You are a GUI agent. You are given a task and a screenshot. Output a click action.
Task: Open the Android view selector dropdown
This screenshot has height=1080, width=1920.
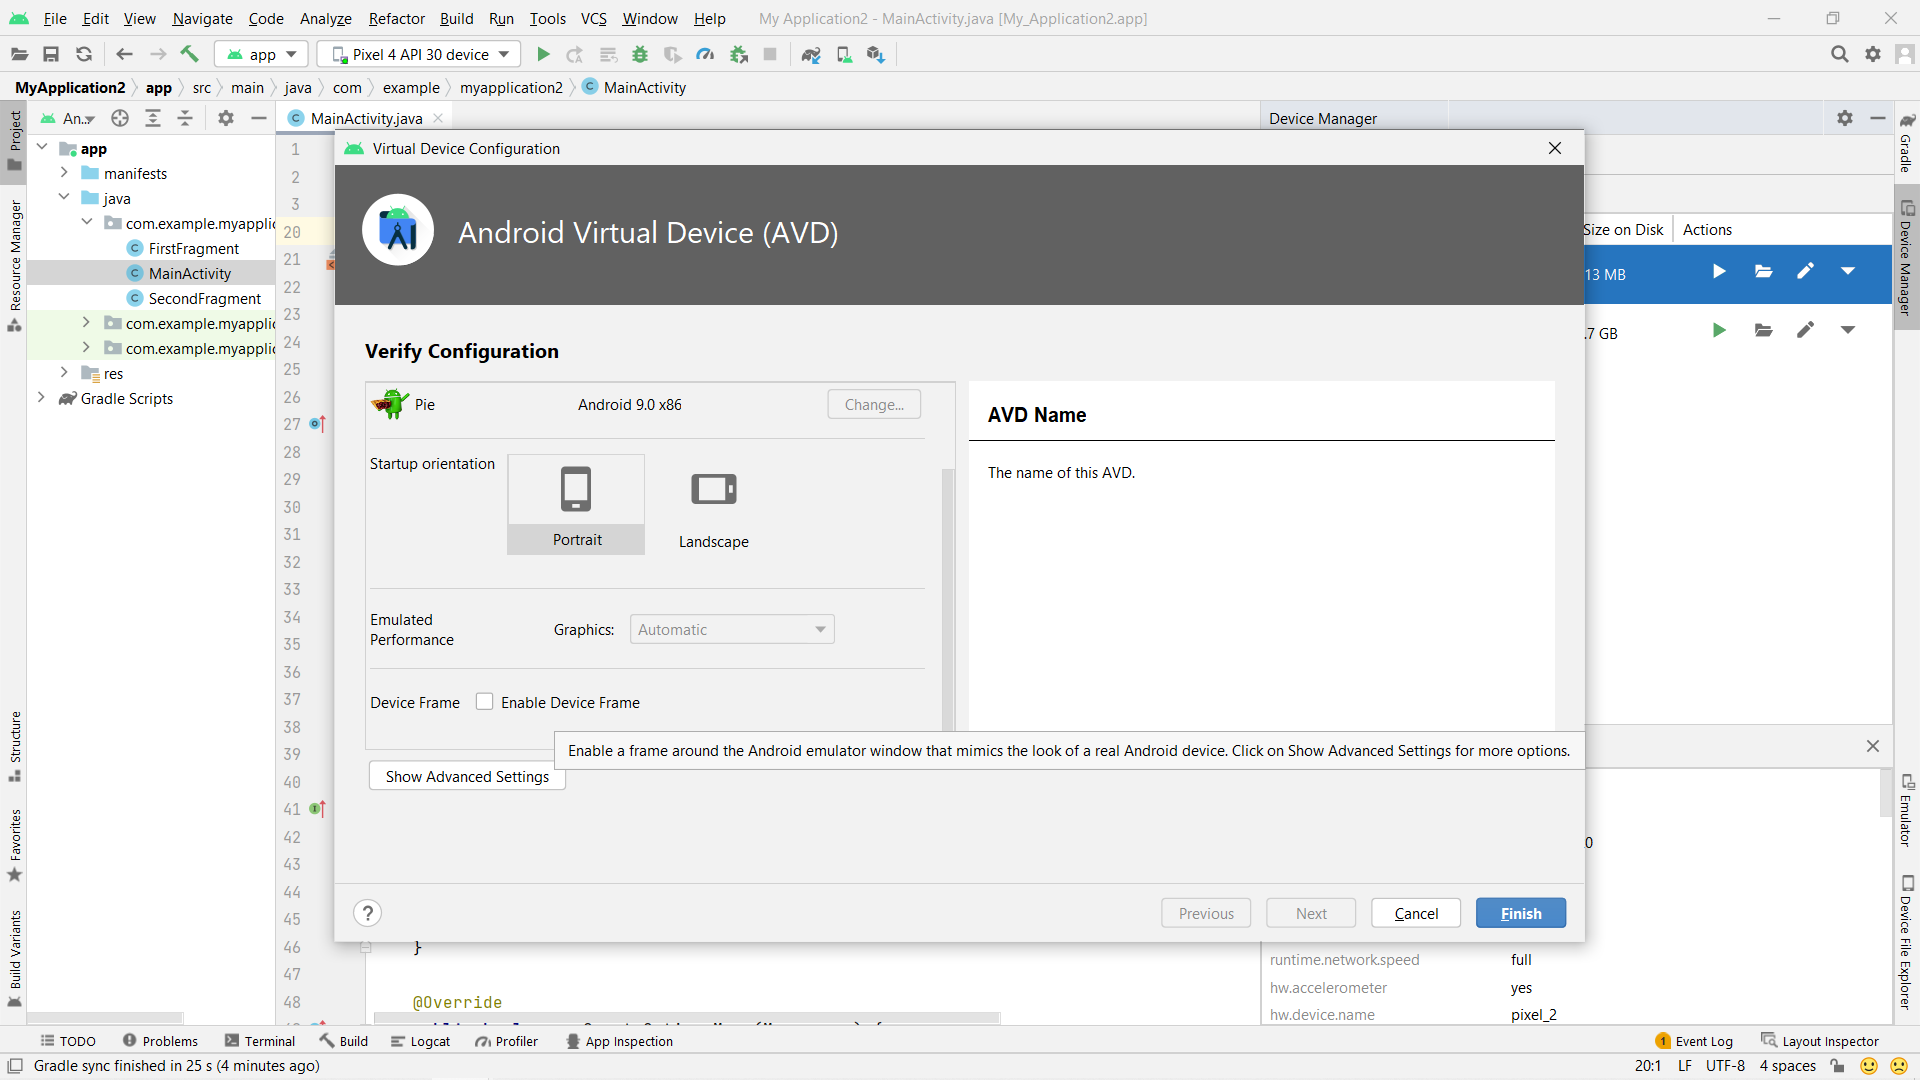tap(68, 118)
